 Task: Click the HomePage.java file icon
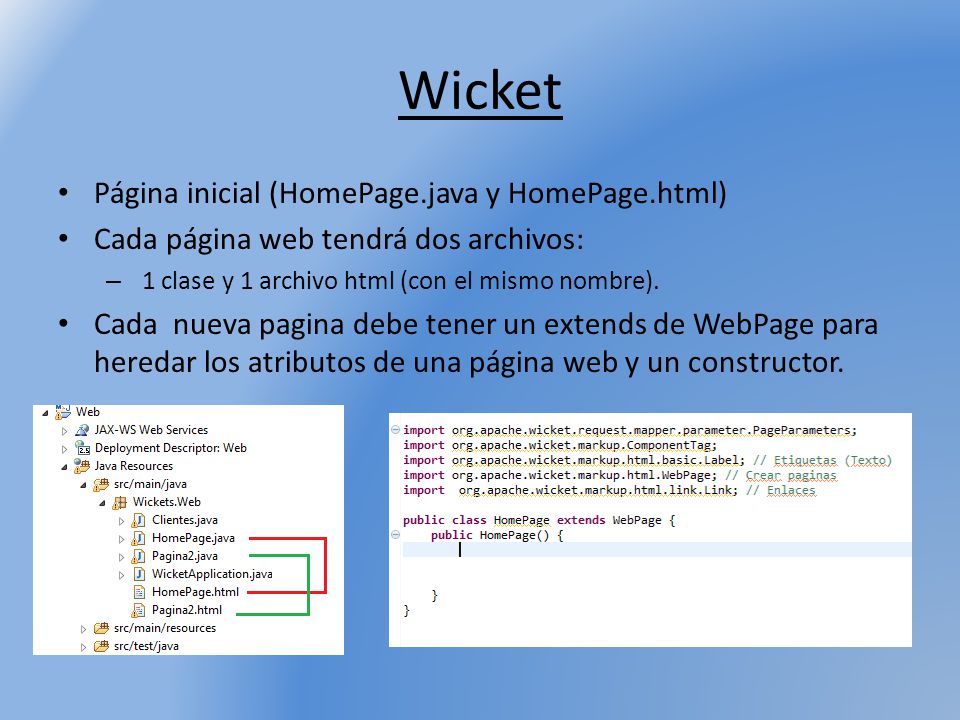(139, 538)
